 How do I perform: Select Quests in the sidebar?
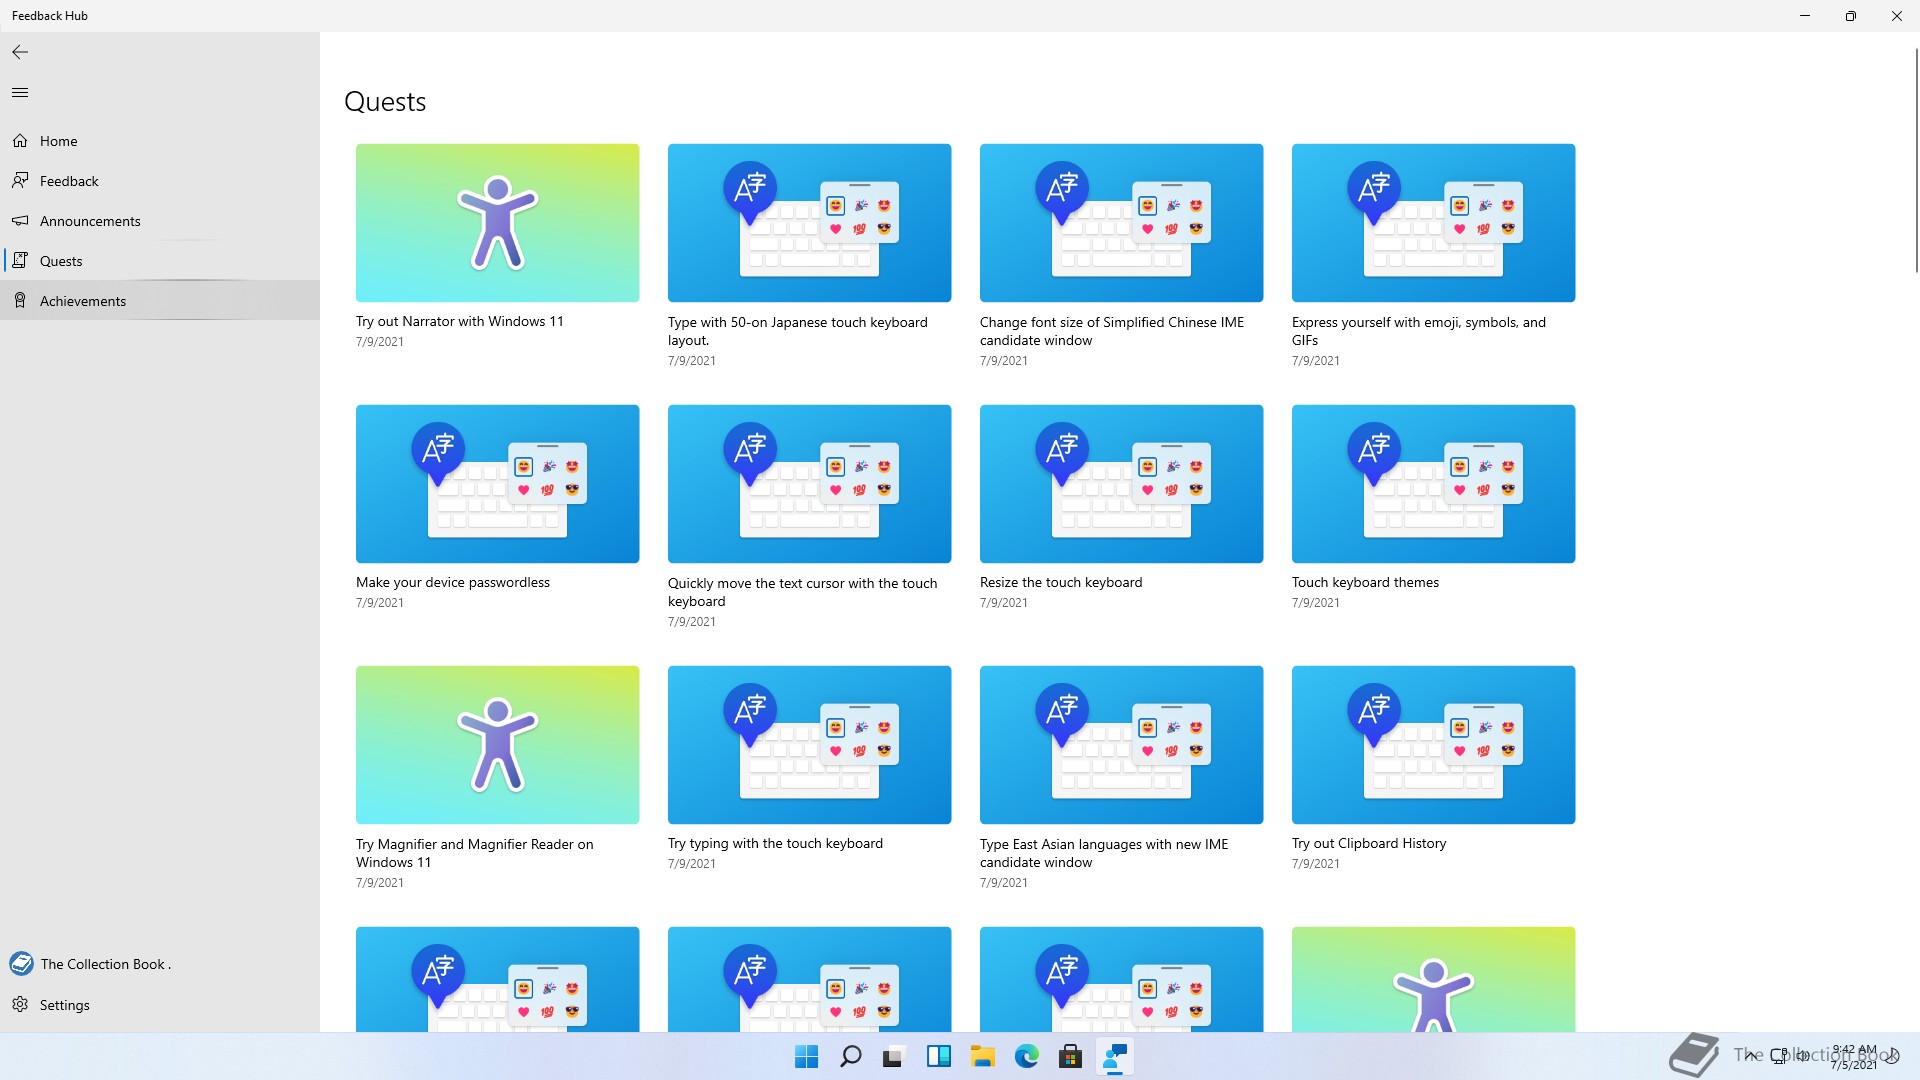160,261
